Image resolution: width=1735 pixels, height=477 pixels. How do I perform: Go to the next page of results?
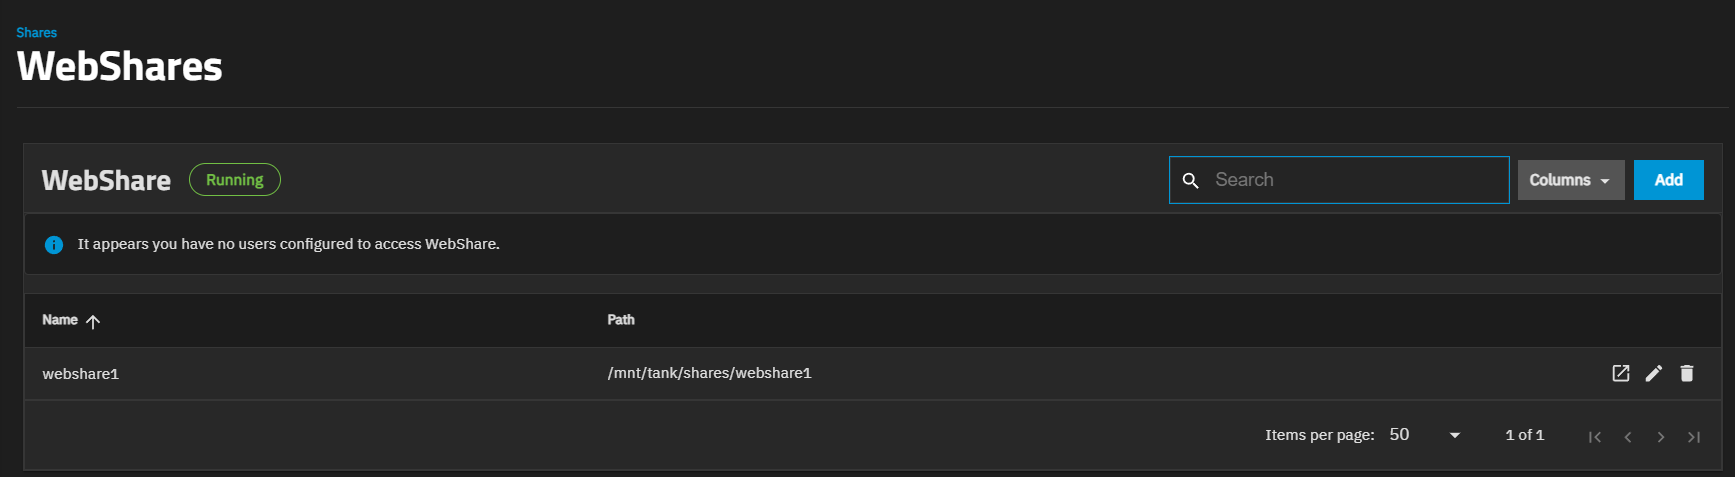(1661, 436)
